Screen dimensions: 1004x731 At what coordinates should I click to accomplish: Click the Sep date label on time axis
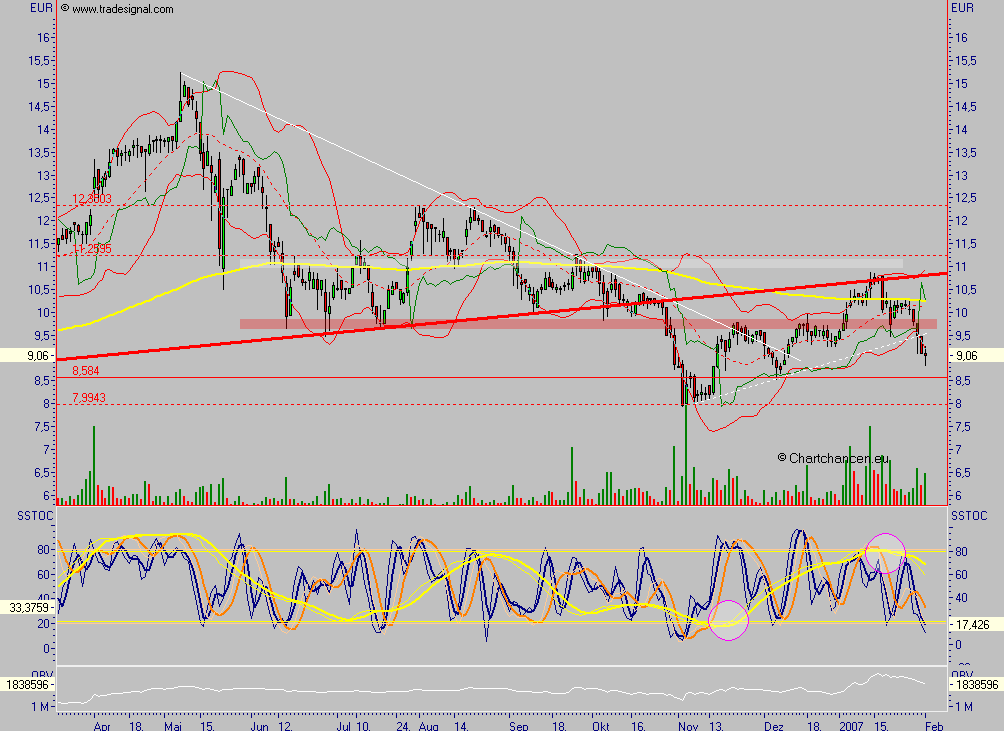pyautogui.click(x=519, y=725)
